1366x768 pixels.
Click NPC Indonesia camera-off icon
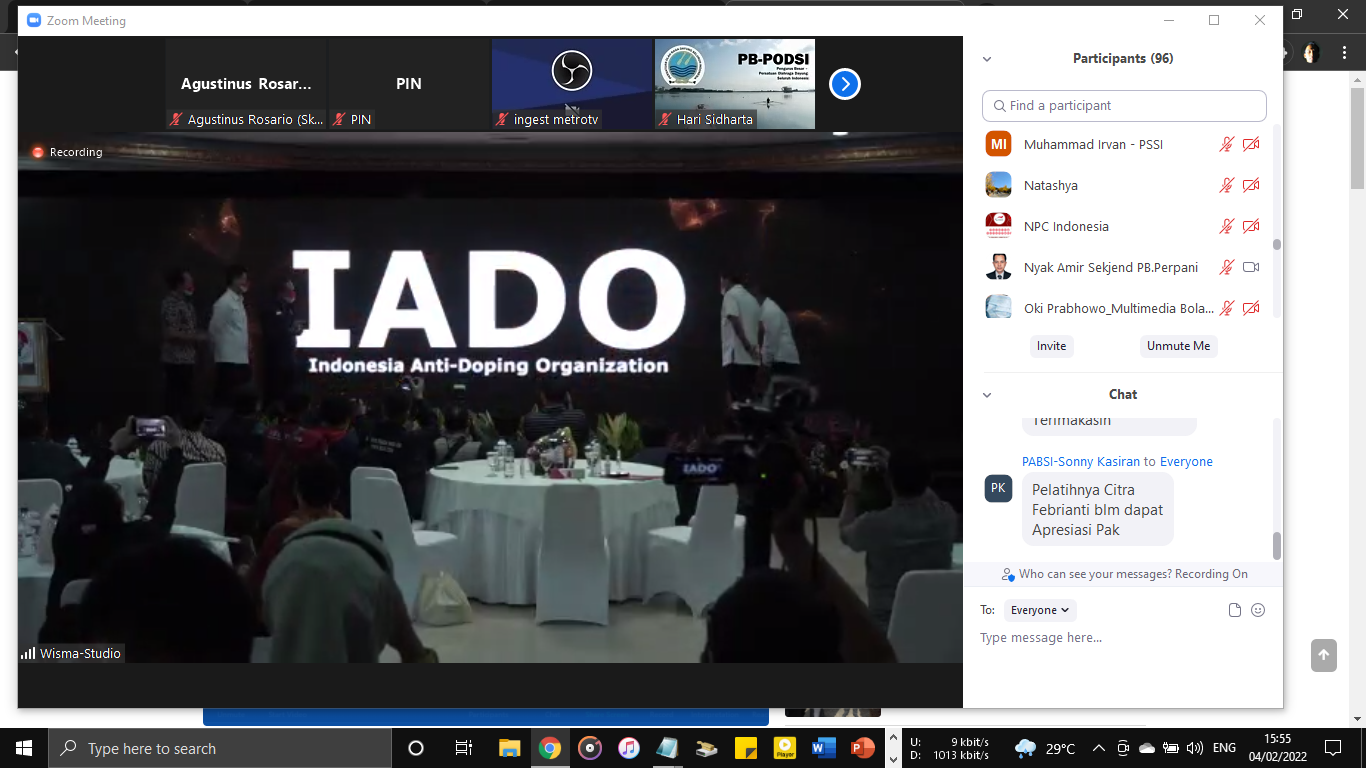(x=1251, y=227)
